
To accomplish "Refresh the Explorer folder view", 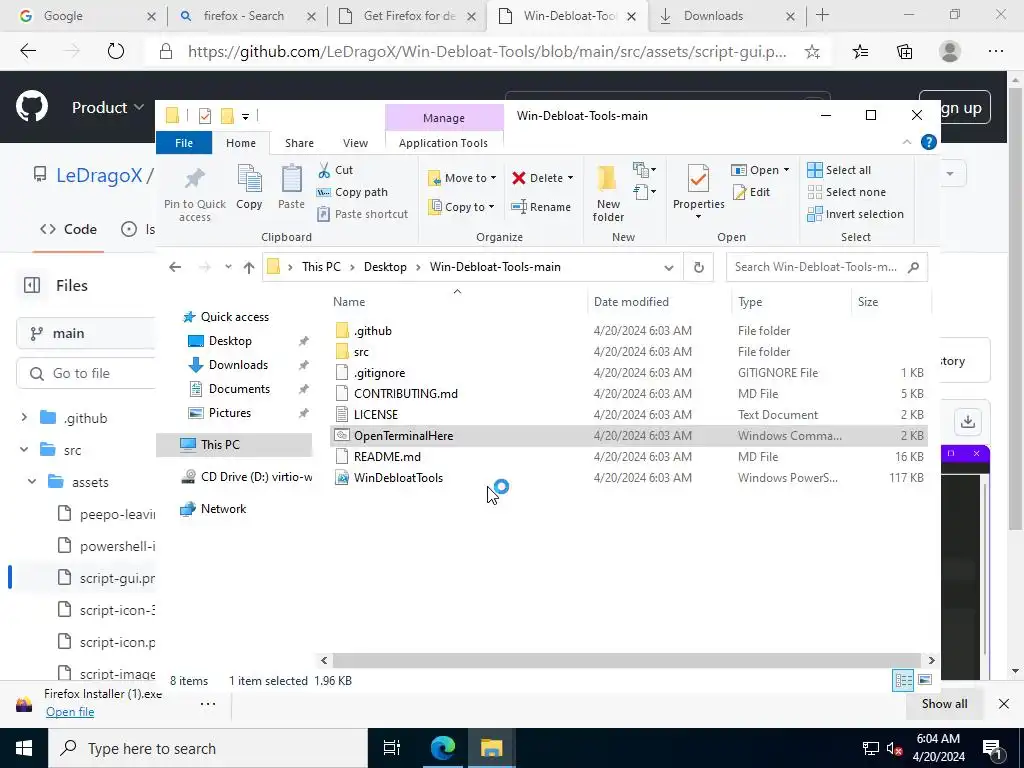I will (x=698, y=267).
